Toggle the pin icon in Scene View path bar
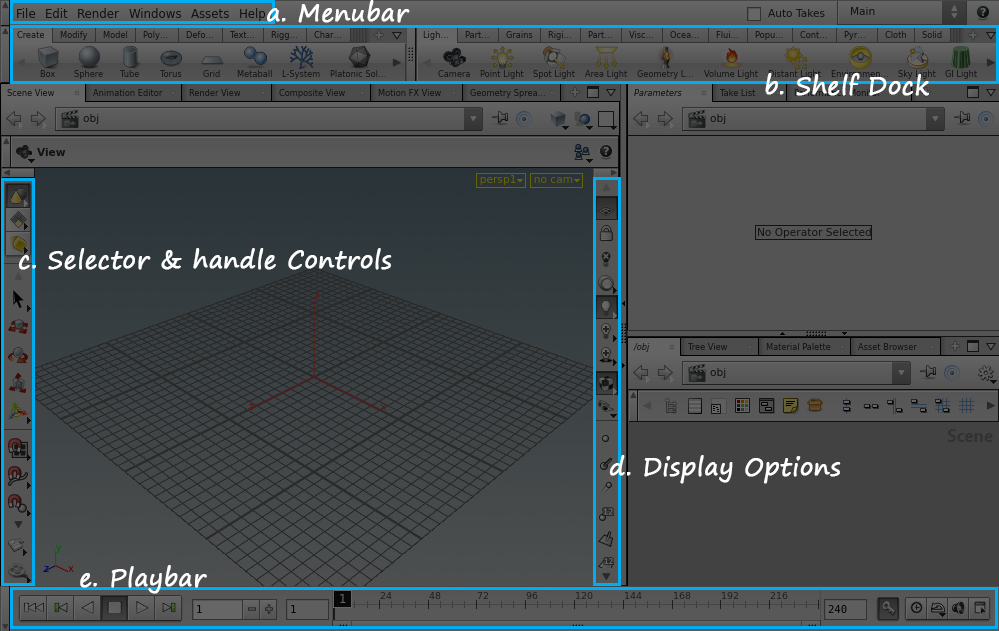The height and width of the screenshot is (631, 999). coord(501,118)
